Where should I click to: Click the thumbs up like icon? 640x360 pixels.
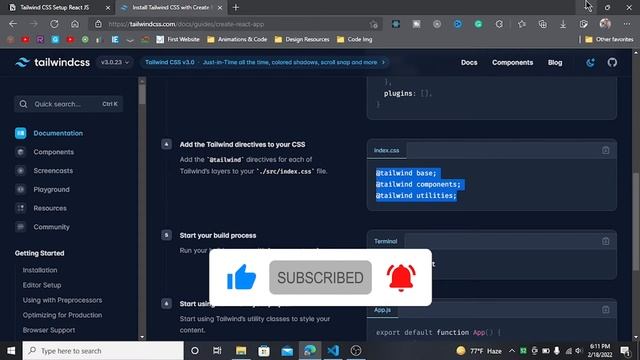point(241,277)
